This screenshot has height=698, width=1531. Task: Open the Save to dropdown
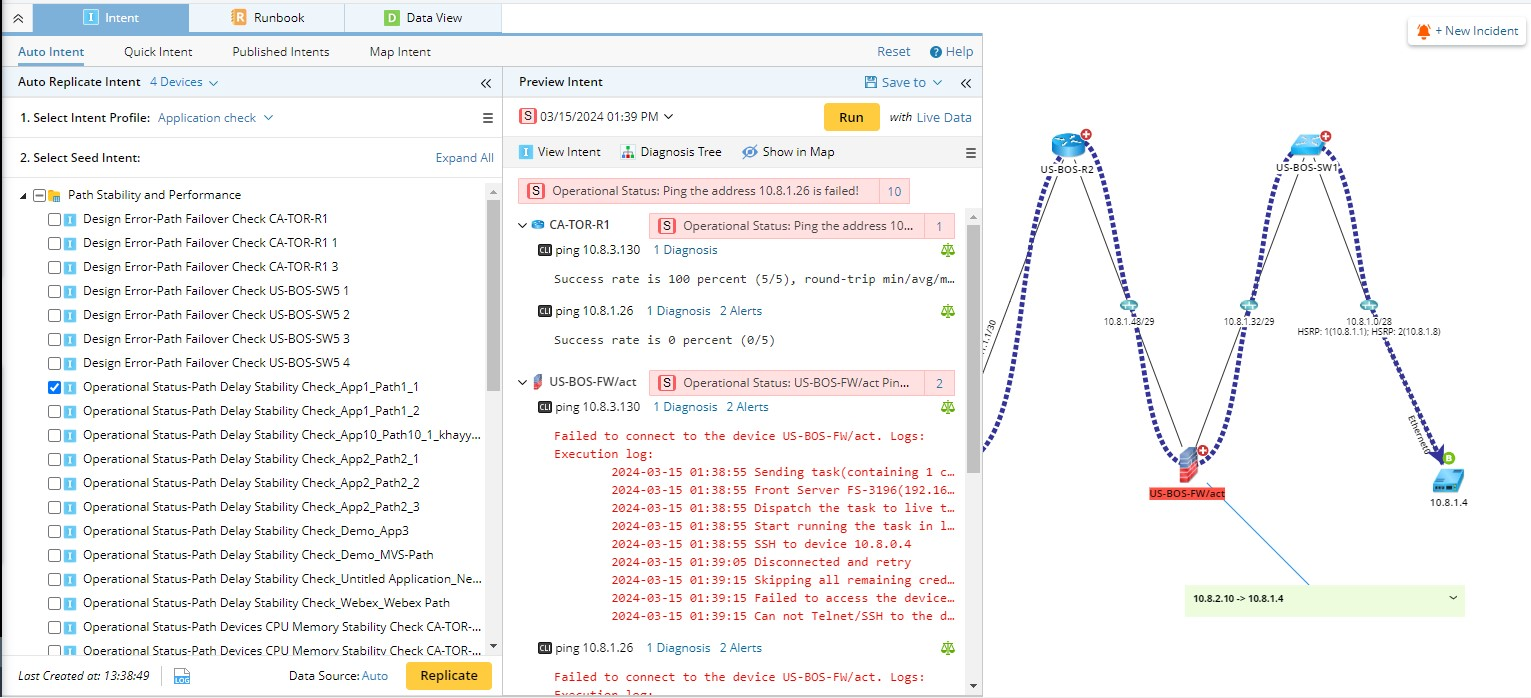(x=903, y=82)
